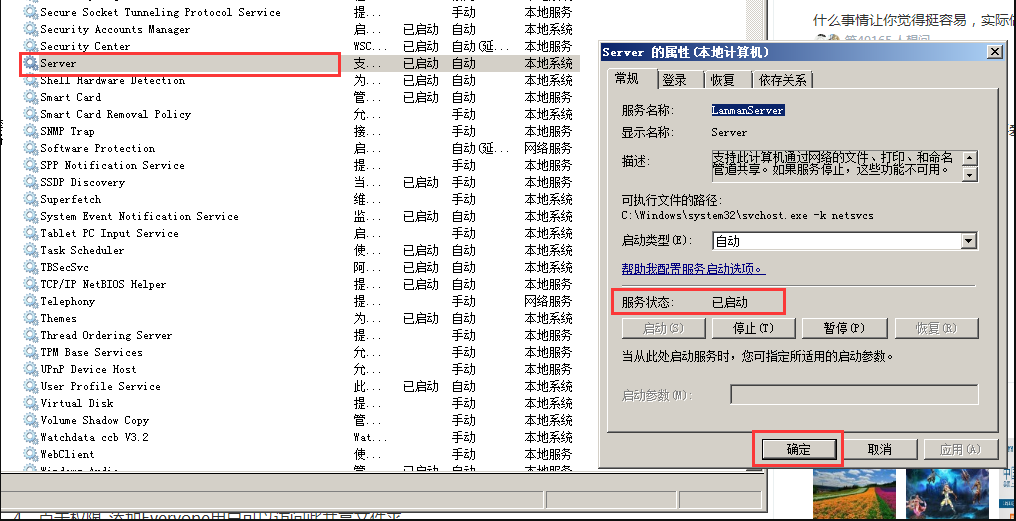The height and width of the screenshot is (521, 1016).
Task: Click description box scroll up arrow
Action: [970, 158]
